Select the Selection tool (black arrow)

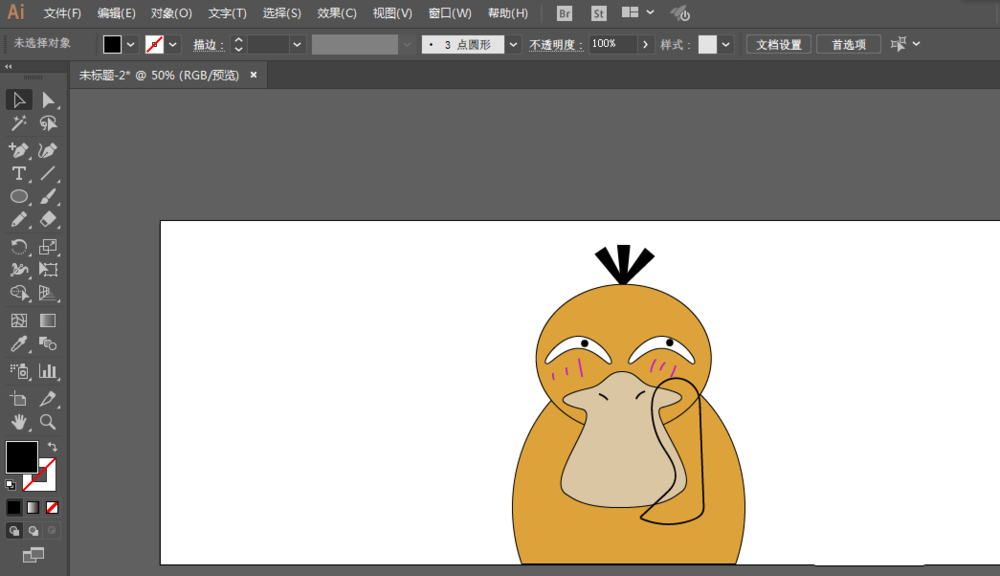click(19, 100)
